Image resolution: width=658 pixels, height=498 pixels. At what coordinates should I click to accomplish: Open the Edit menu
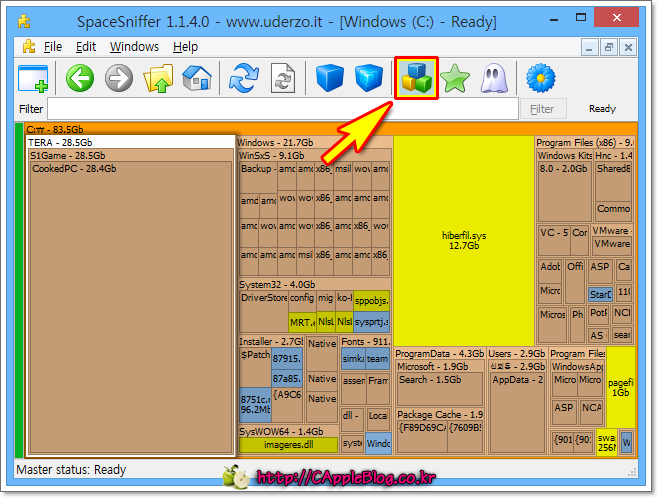[x=86, y=47]
